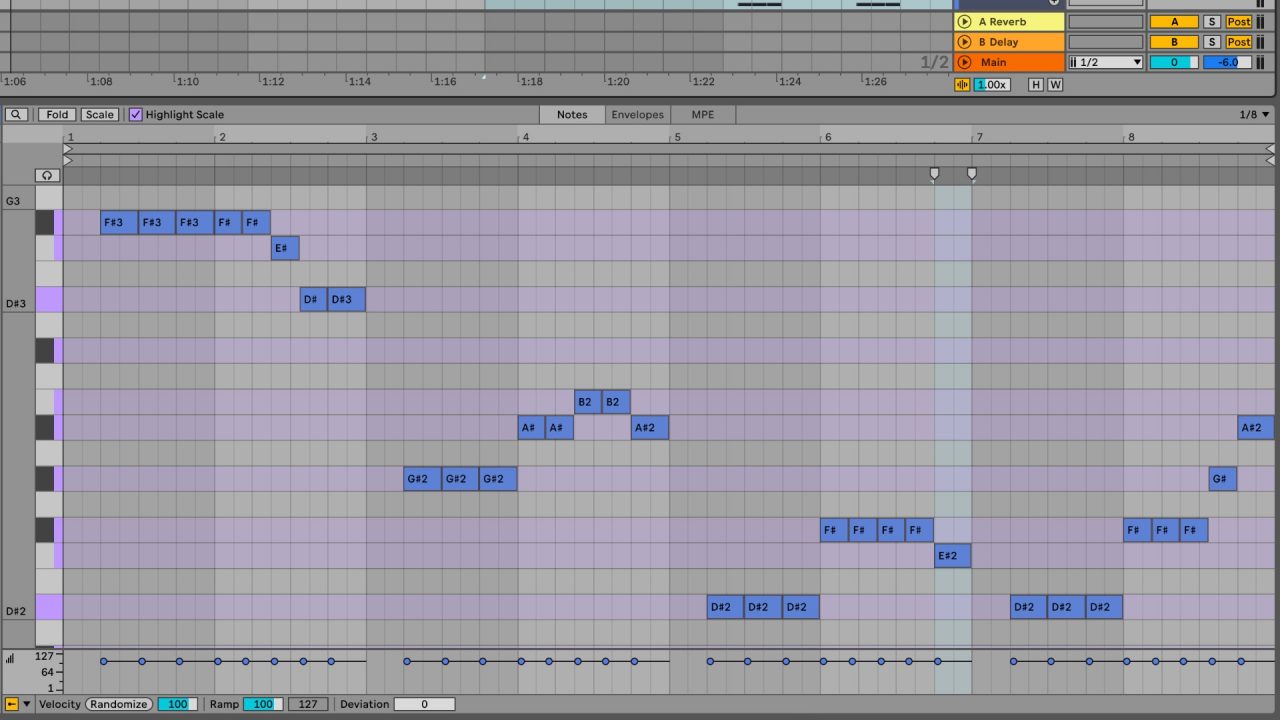Switch to the MPE tab
The image size is (1280, 720).
click(x=703, y=114)
